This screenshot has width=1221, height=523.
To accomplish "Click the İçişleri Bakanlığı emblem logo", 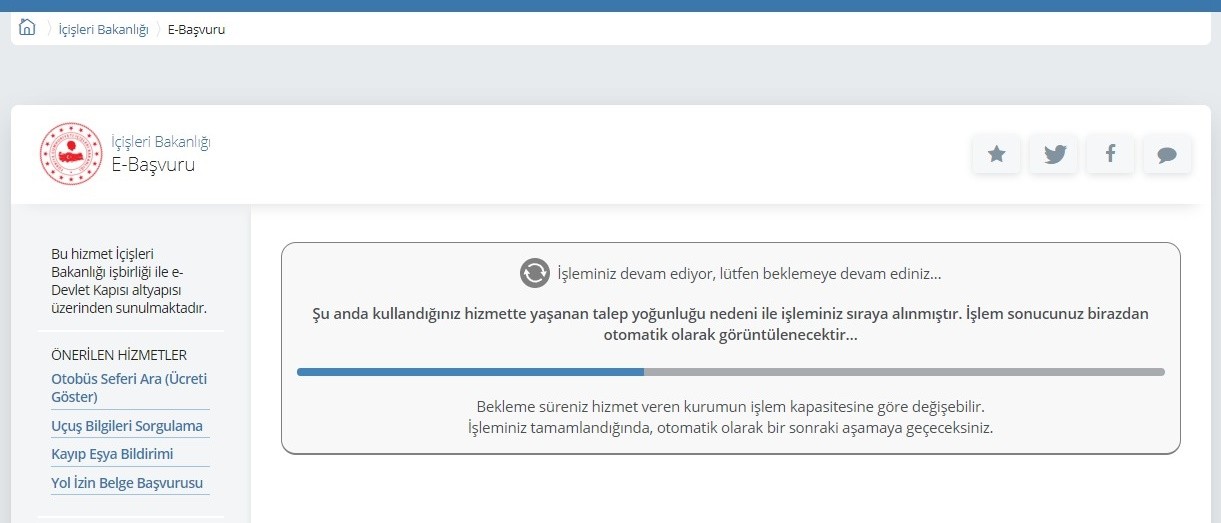I will (x=71, y=154).
